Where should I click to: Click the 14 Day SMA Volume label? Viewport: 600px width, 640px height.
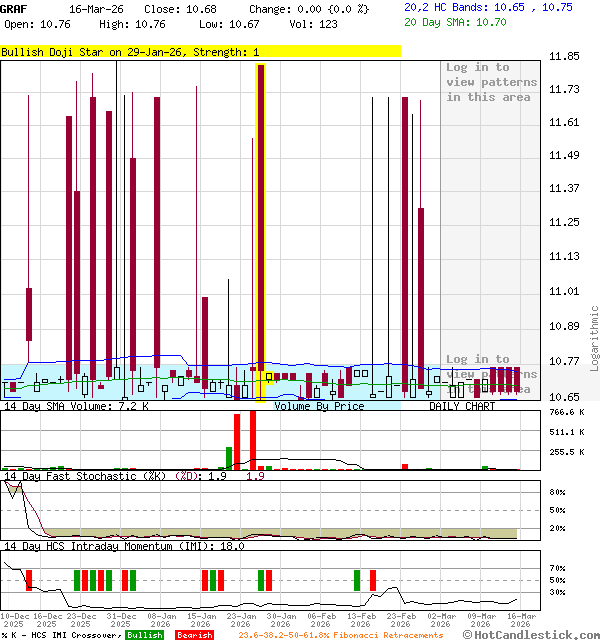(76, 406)
